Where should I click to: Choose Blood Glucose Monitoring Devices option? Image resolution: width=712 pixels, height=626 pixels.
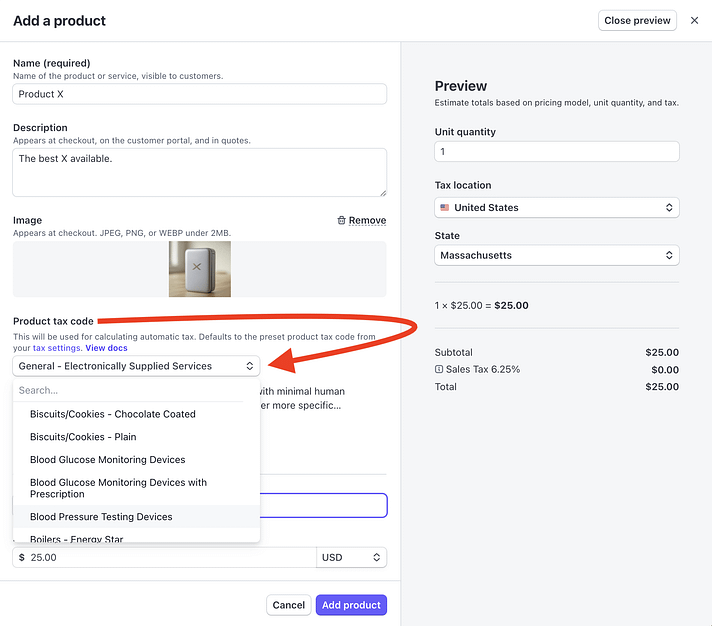tap(108, 460)
